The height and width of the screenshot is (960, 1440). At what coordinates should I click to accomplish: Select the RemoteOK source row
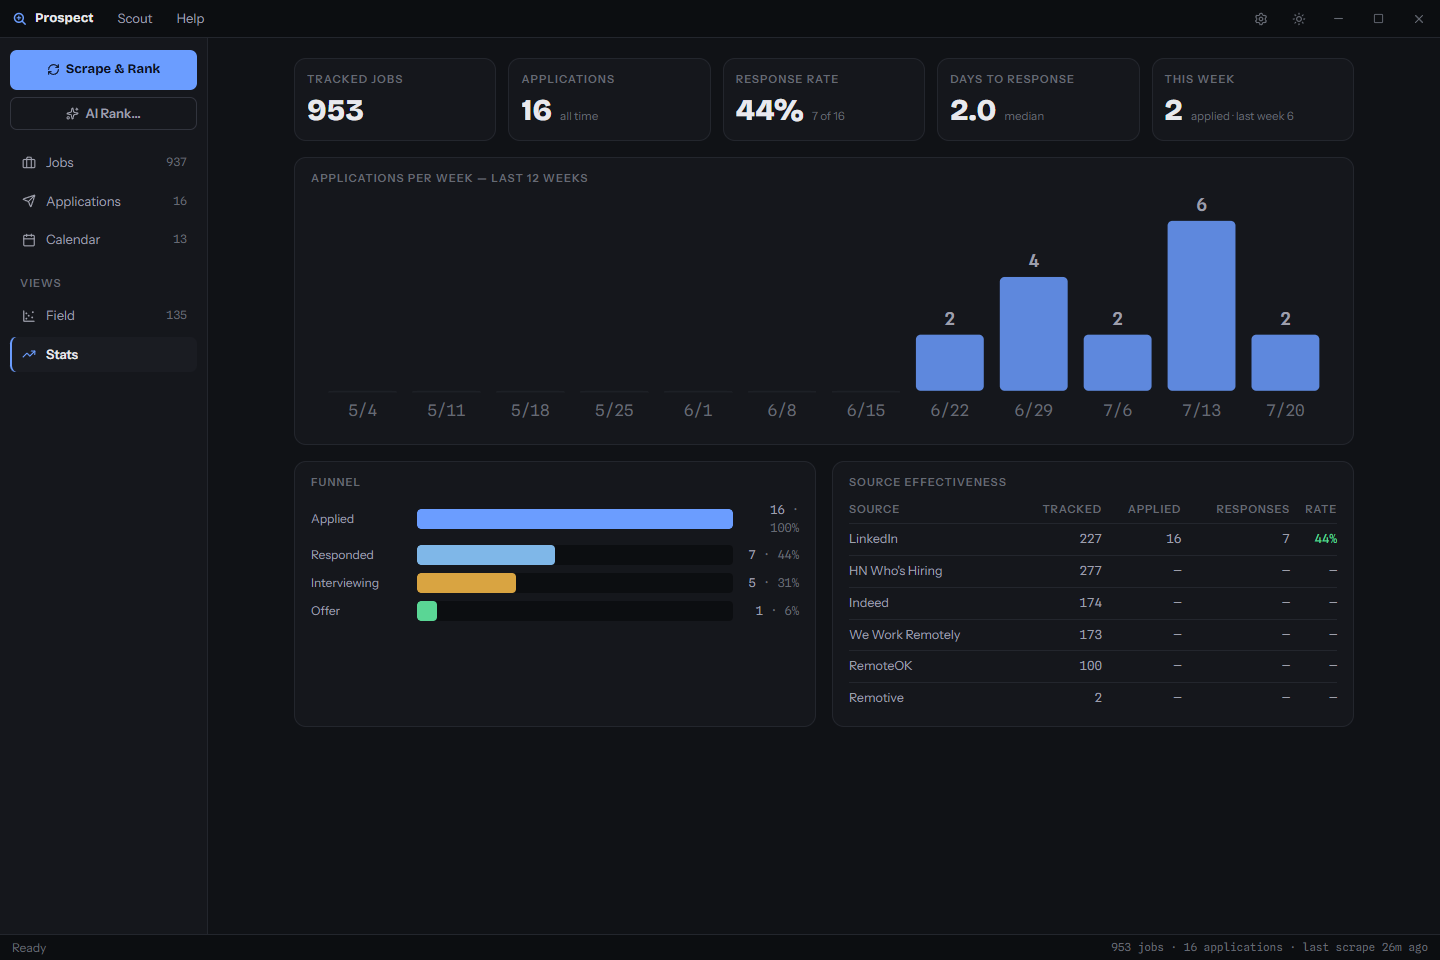[1093, 666]
